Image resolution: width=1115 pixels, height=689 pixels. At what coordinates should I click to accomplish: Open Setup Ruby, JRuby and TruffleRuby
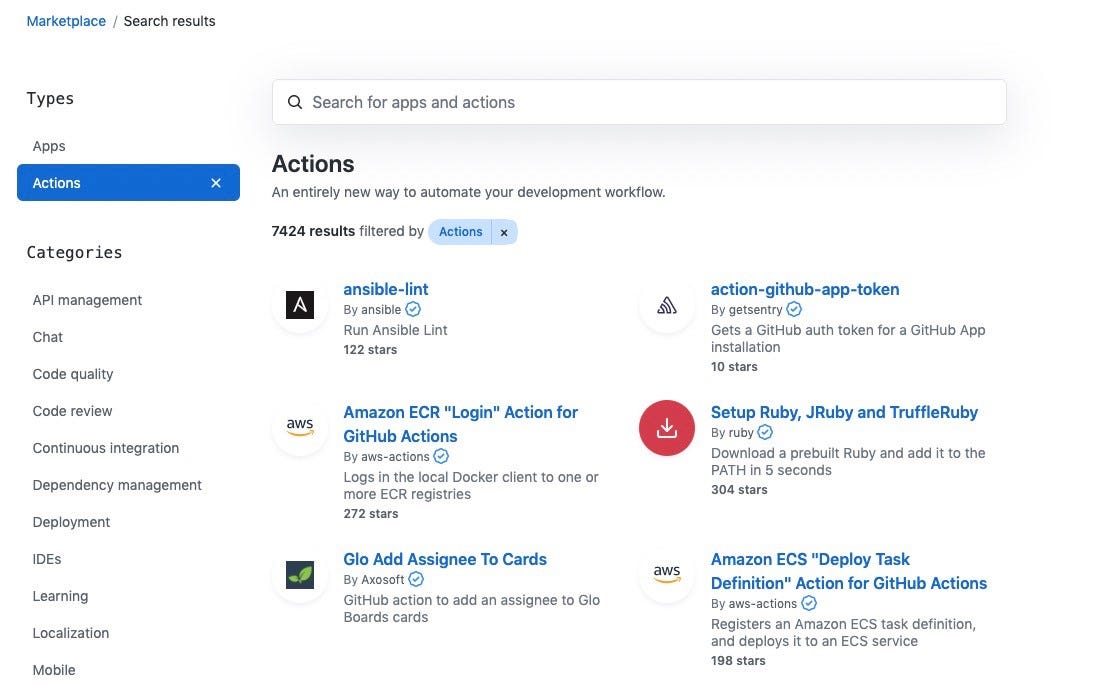[844, 412]
